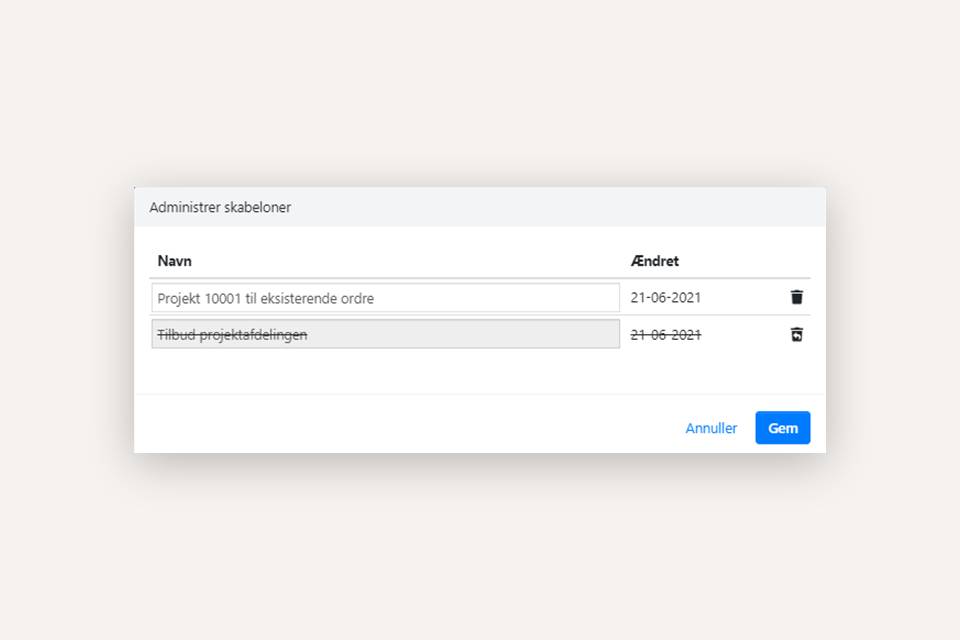Restore the deleted Tilbud projektafdelingen template
The height and width of the screenshot is (640, 960).
click(x=796, y=335)
